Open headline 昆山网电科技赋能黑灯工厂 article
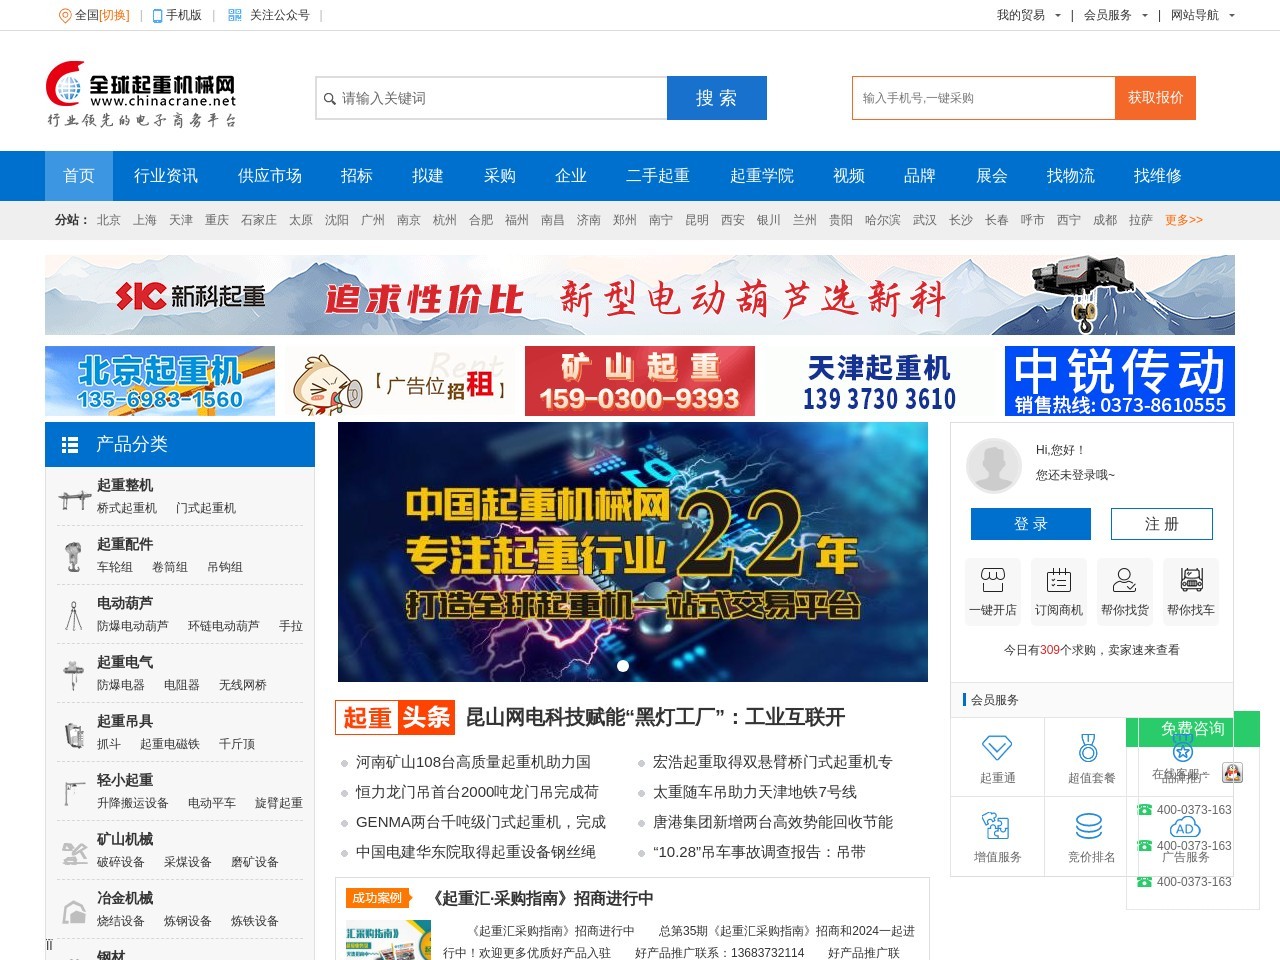Viewport: 1280px width, 960px height. [656, 717]
